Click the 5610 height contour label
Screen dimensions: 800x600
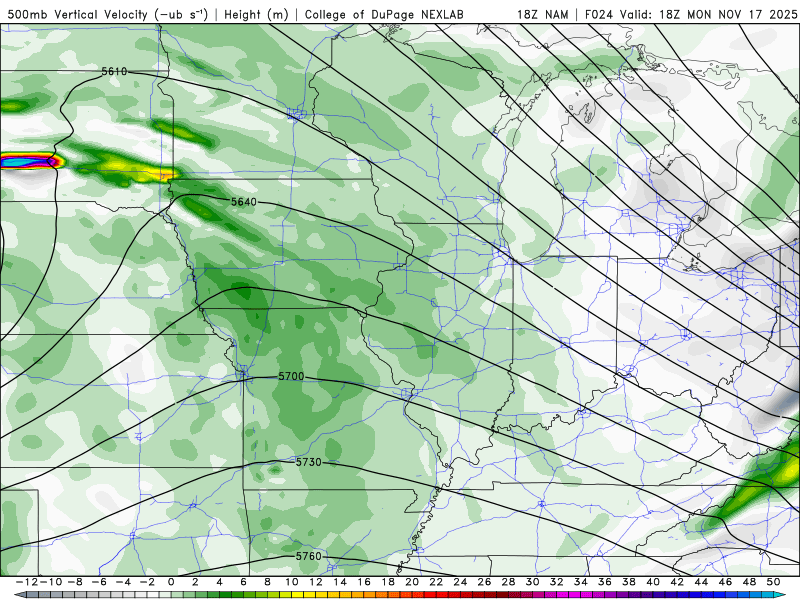[114, 71]
